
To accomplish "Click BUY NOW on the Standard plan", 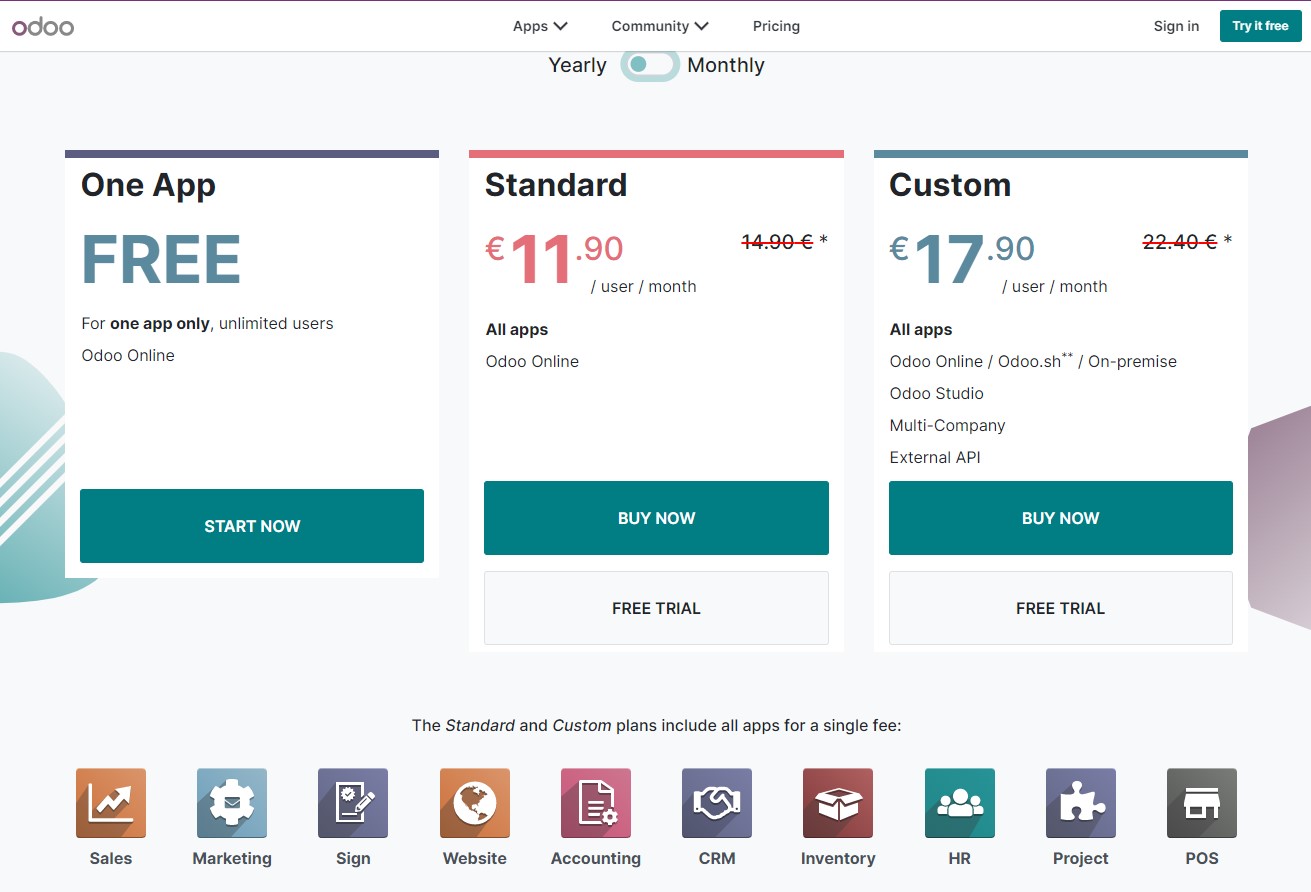I will (656, 518).
